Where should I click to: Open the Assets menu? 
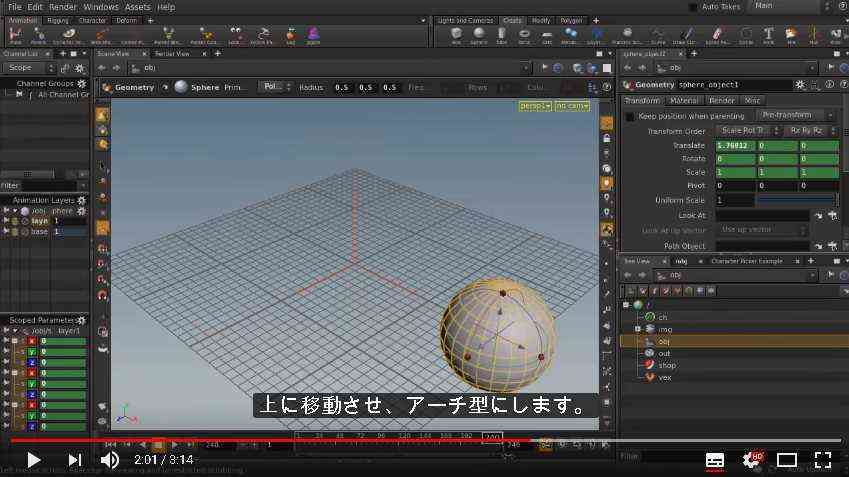pyautogui.click(x=138, y=7)
